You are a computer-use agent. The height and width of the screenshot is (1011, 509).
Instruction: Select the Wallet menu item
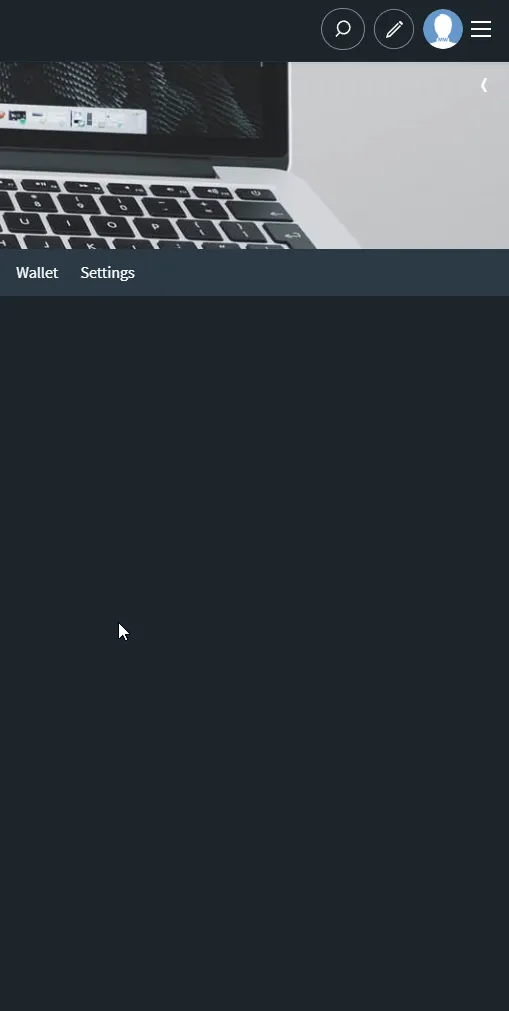37,273
